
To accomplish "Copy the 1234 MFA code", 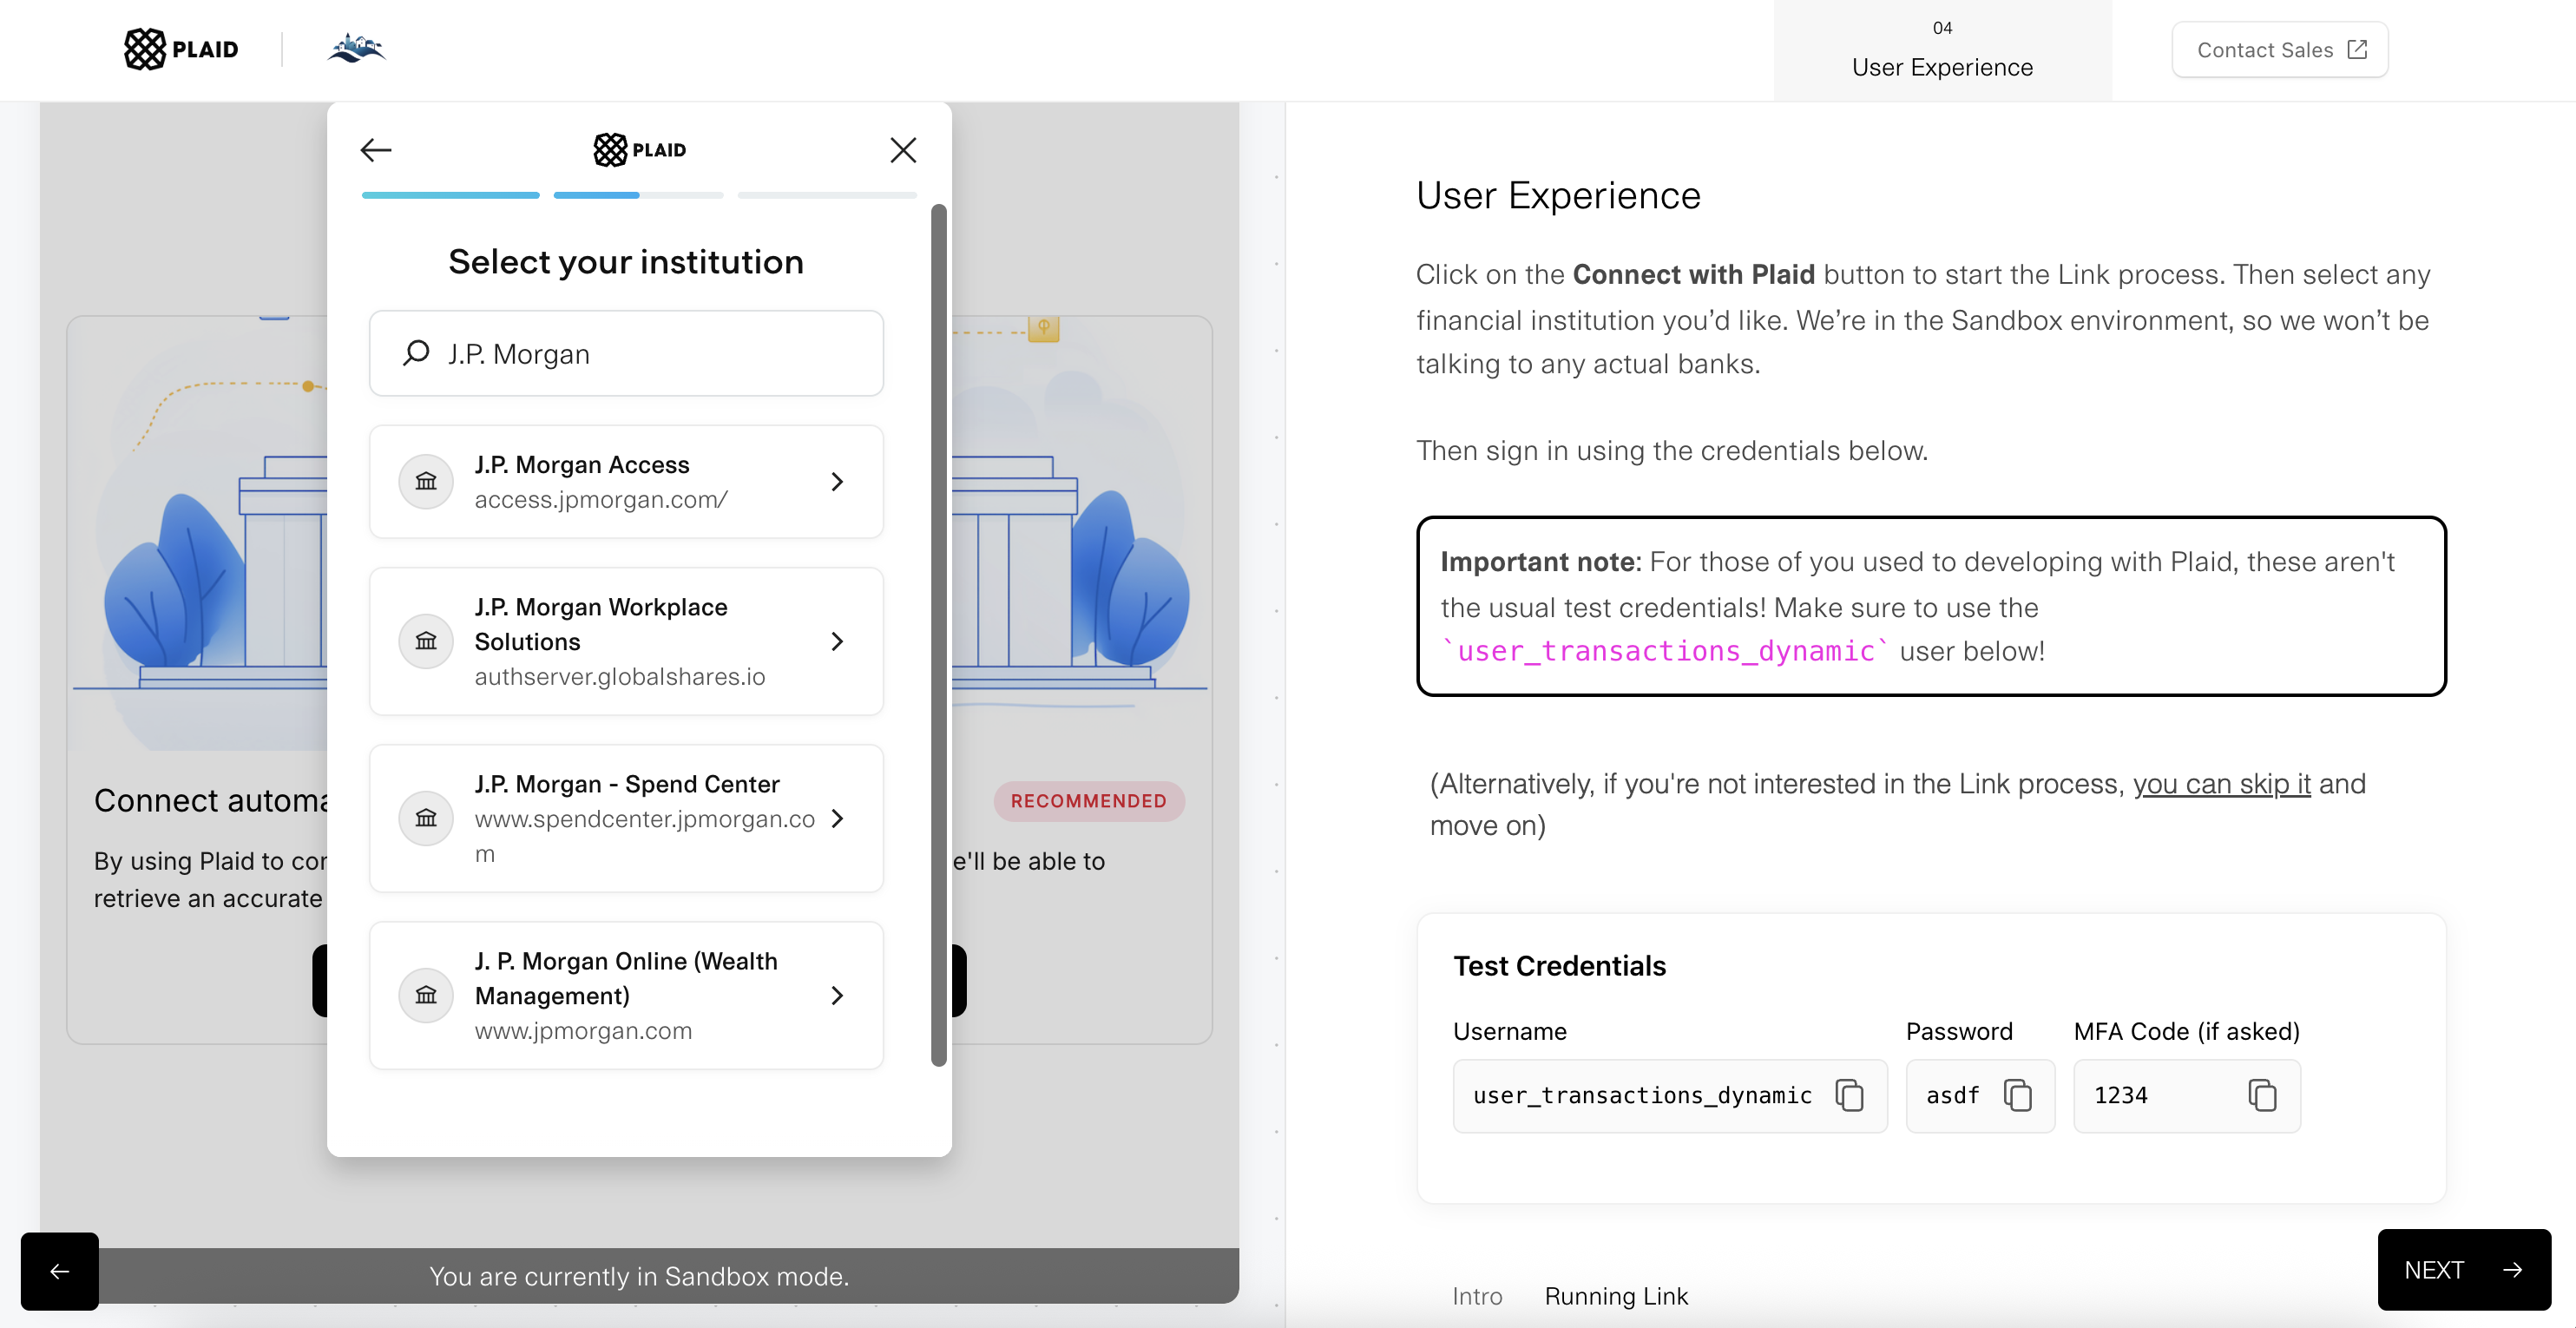I will (x=2262, y=1095).
